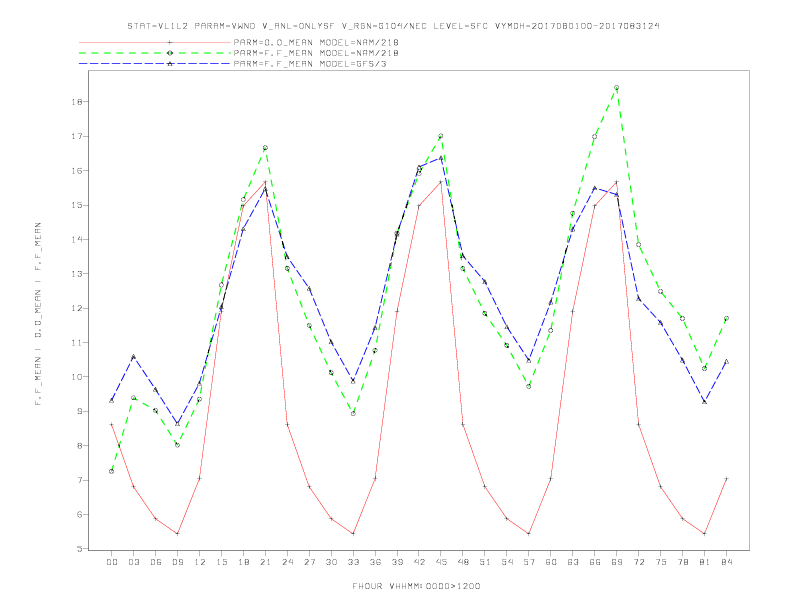Click blue GFS triangle marker at hour 84
Screen dimensions: 792x612
[x=726, y=362]
